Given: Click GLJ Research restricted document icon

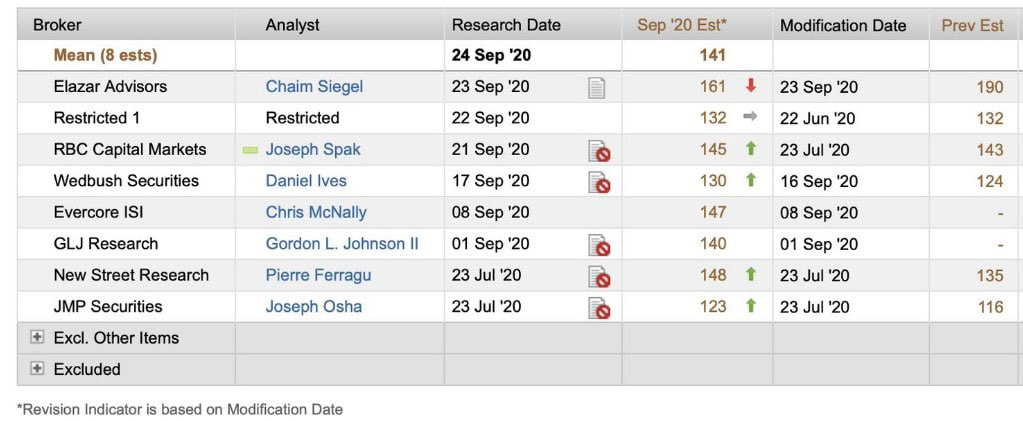Looking at the screenshot, I should coord(599,245).
